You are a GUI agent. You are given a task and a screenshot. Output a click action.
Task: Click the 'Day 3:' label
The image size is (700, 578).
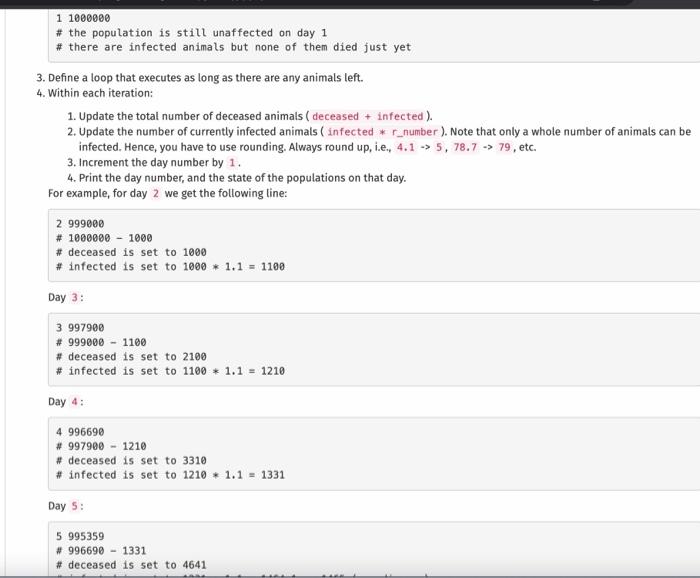tap(66, 297)
